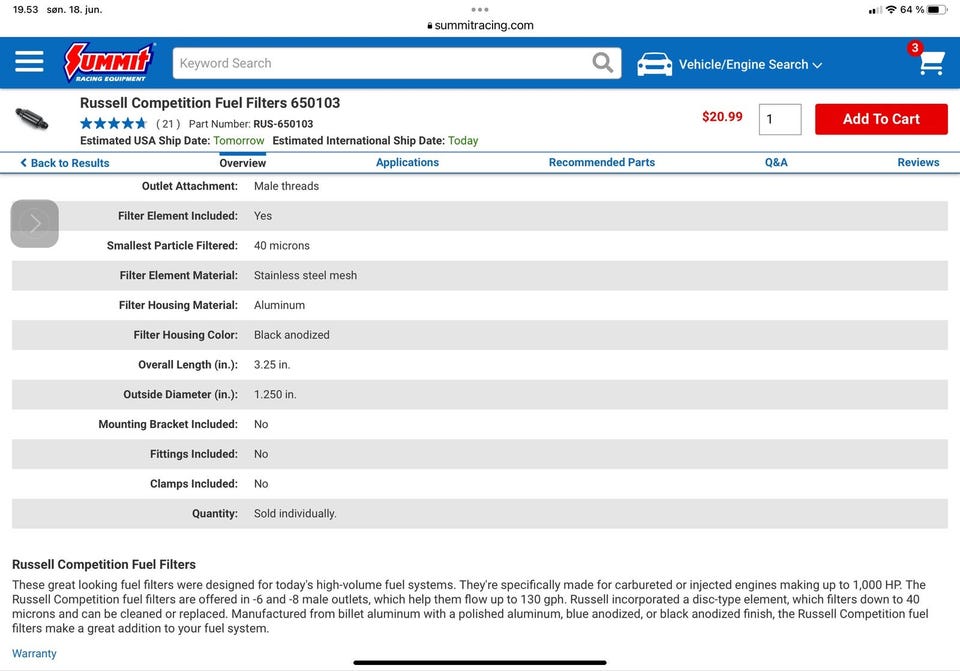Click 'Russell Competition Fuel Filters 650103' title
Screen dimensions: 960x671
[x=210, y=103]
